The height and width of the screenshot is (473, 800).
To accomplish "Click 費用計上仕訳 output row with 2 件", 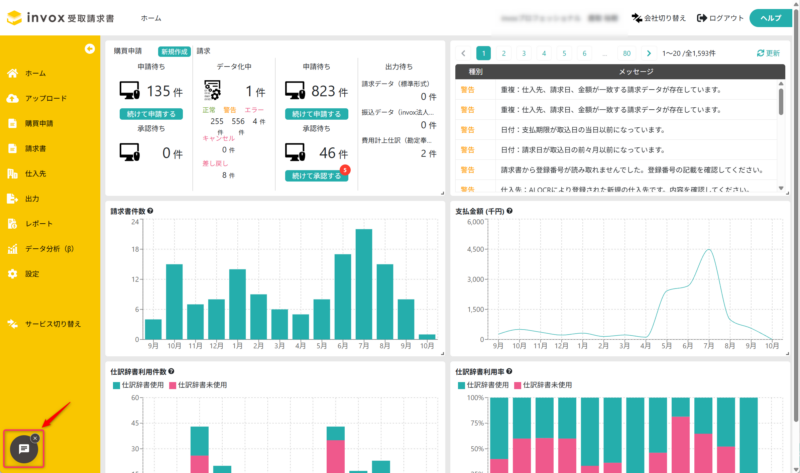I will (399, 147).
